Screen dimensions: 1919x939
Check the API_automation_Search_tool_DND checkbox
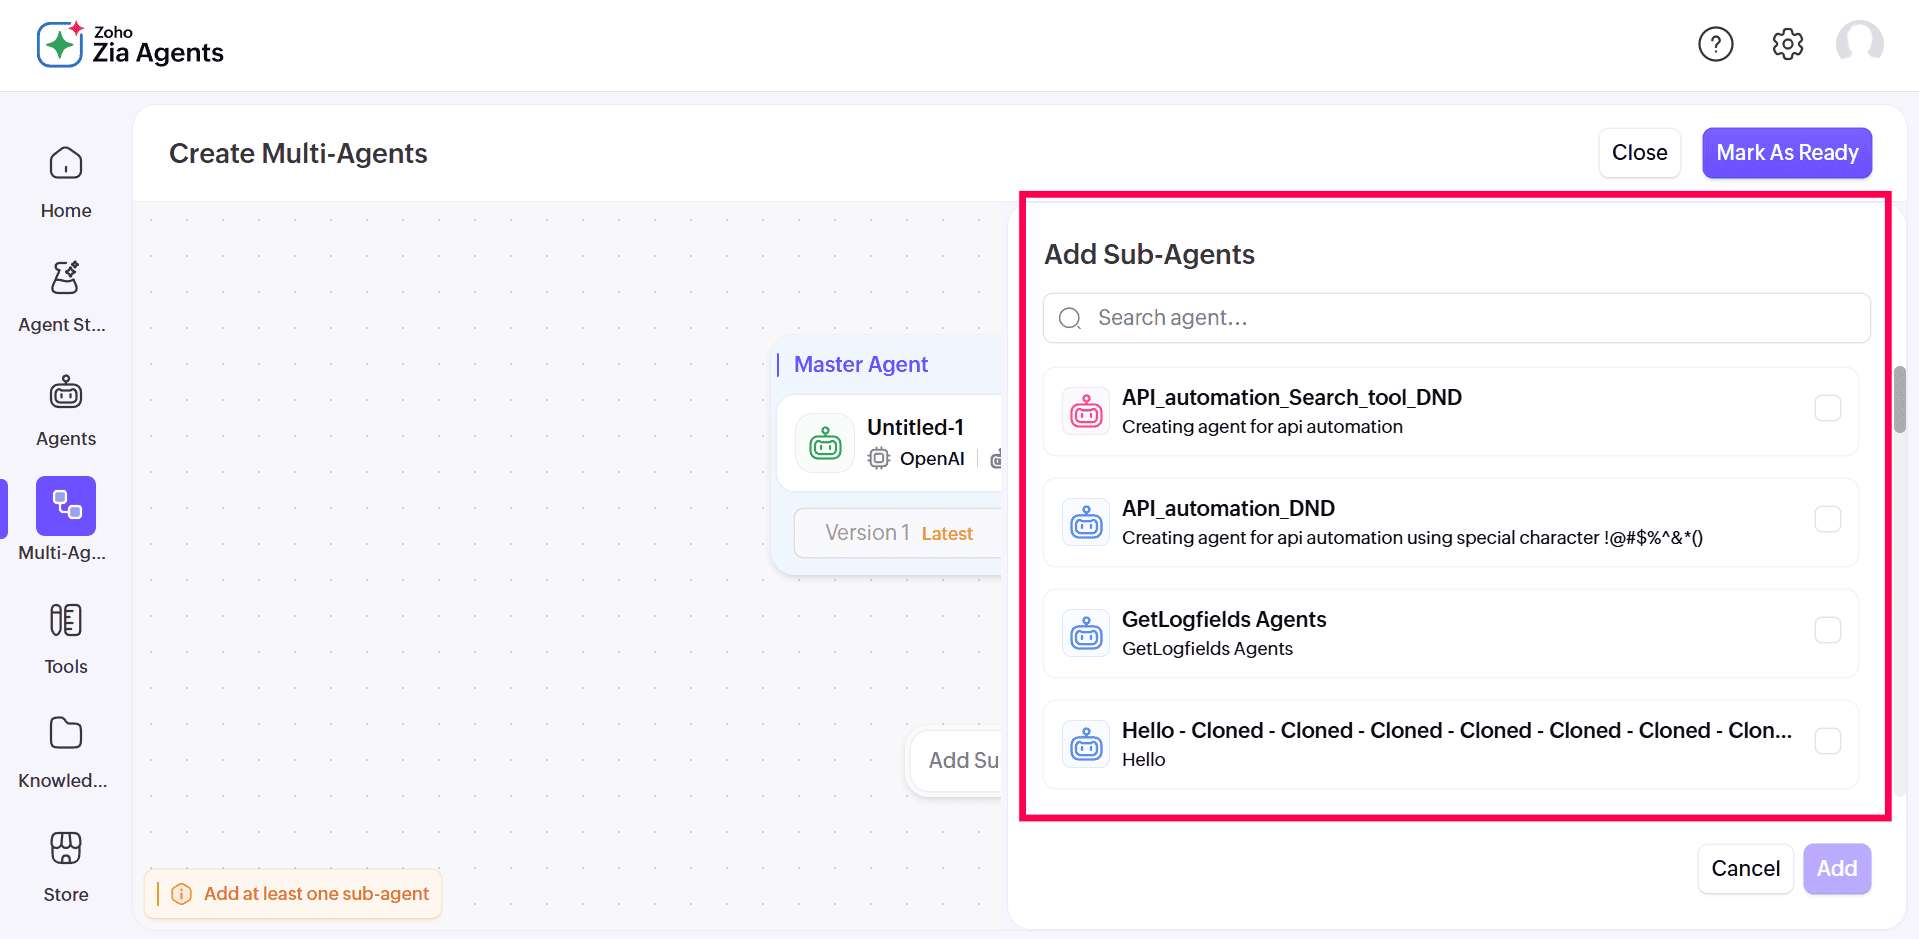[1828, 408]
